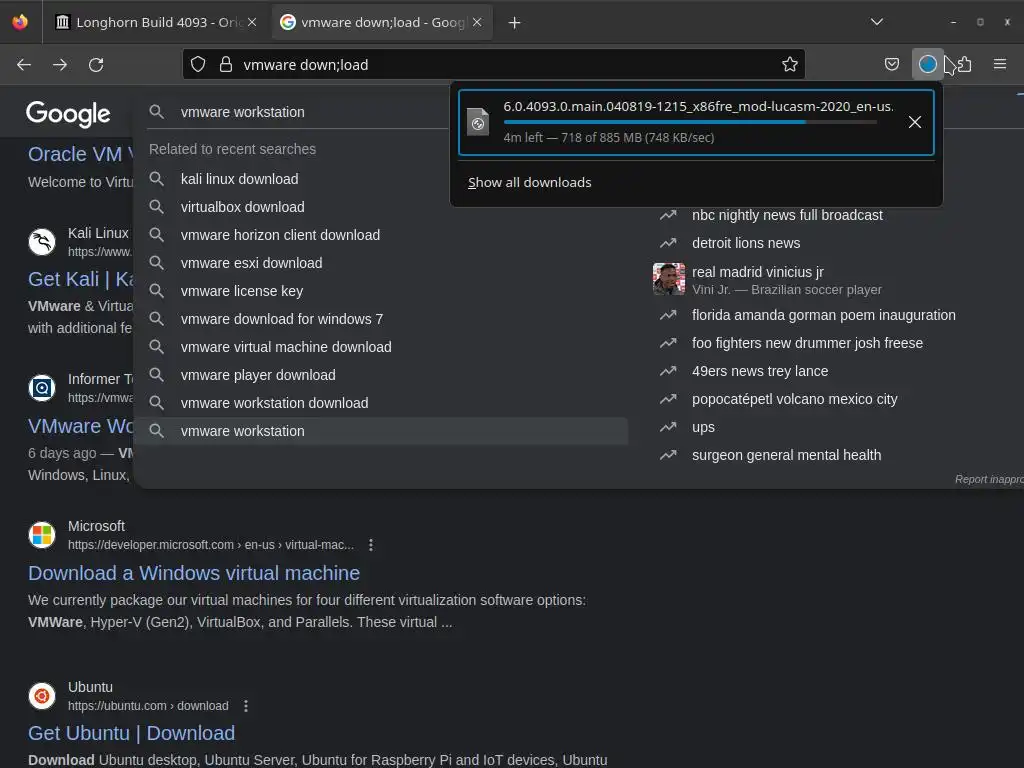The image size is (1024, 768).
Task: Open the Oracle VM result link
Action: tap(80, 154)
